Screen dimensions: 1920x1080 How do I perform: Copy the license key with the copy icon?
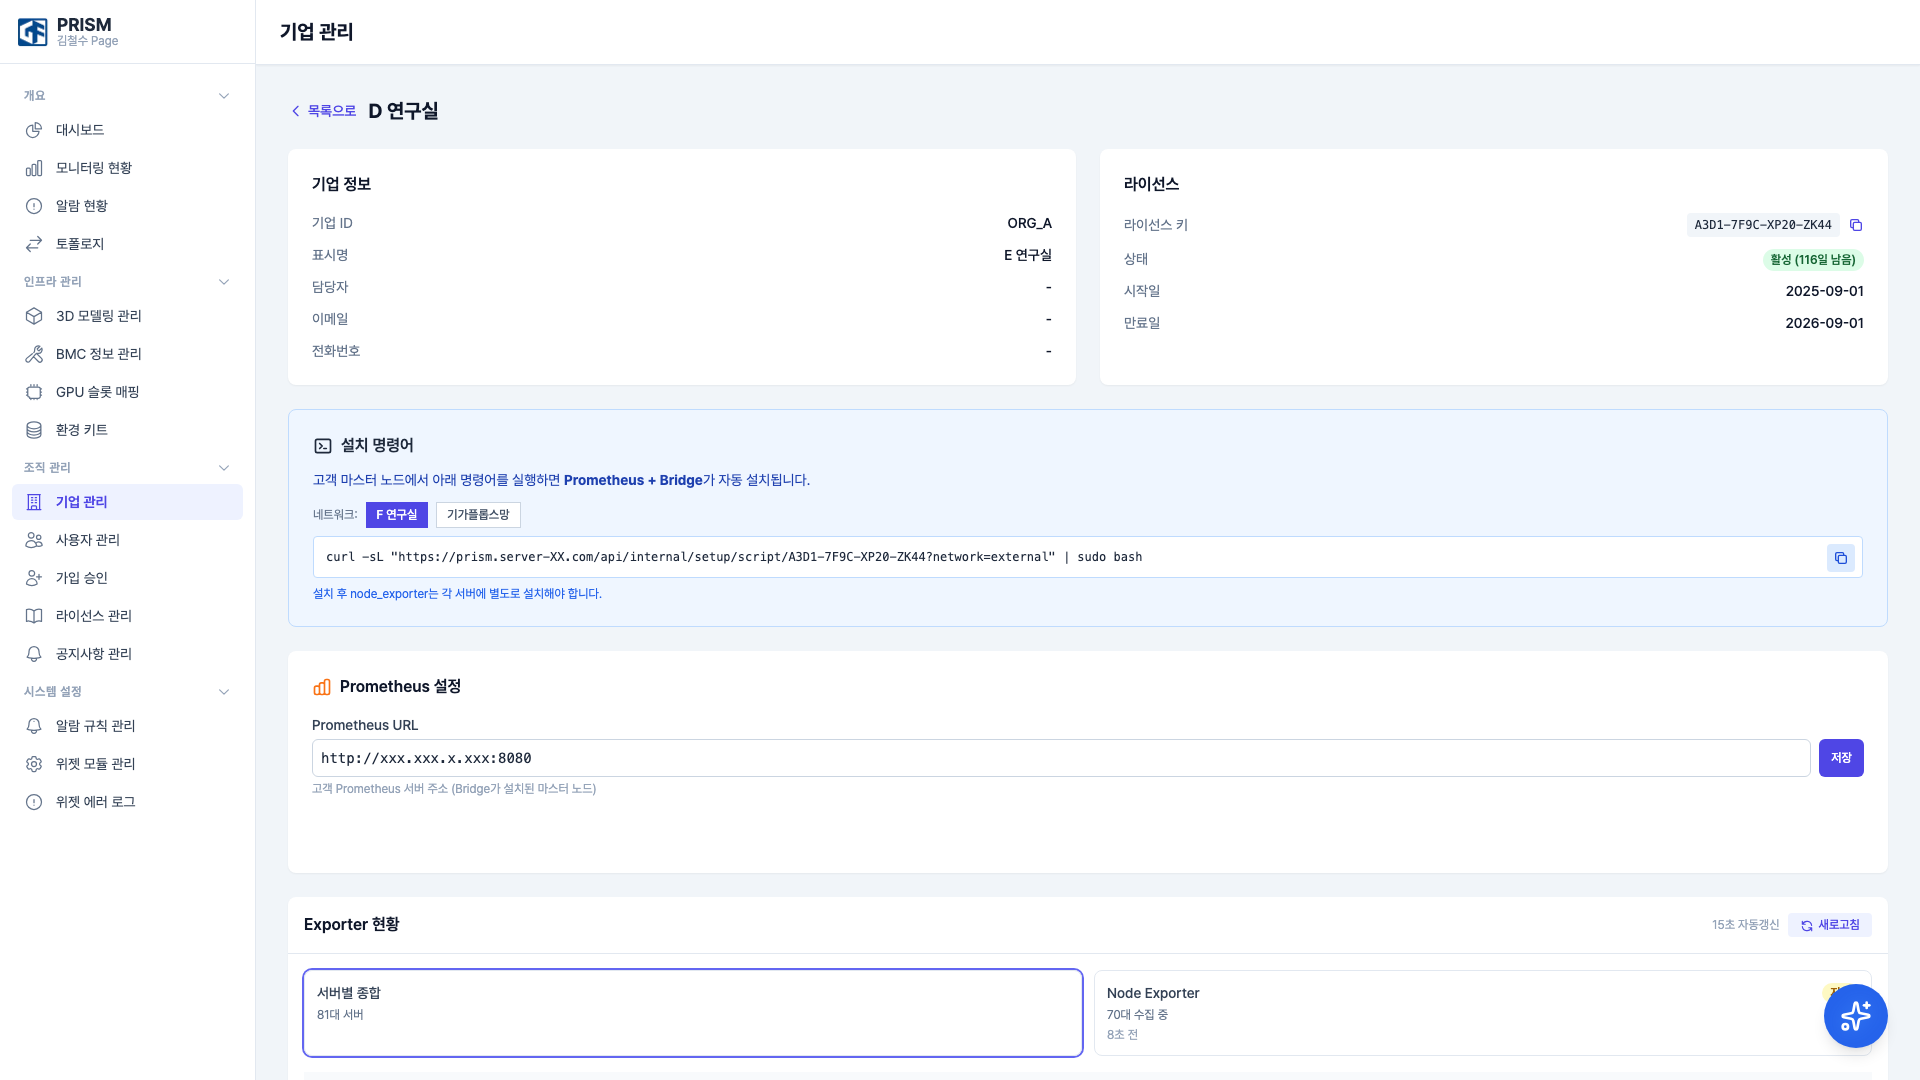[x=1856, y=225]
